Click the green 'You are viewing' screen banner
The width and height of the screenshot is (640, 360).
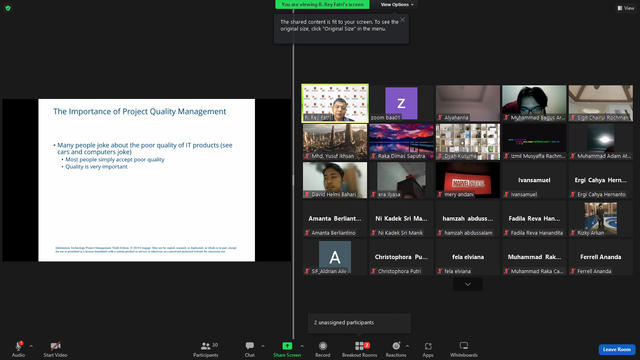pyautogui.click(x=322, y=4)
